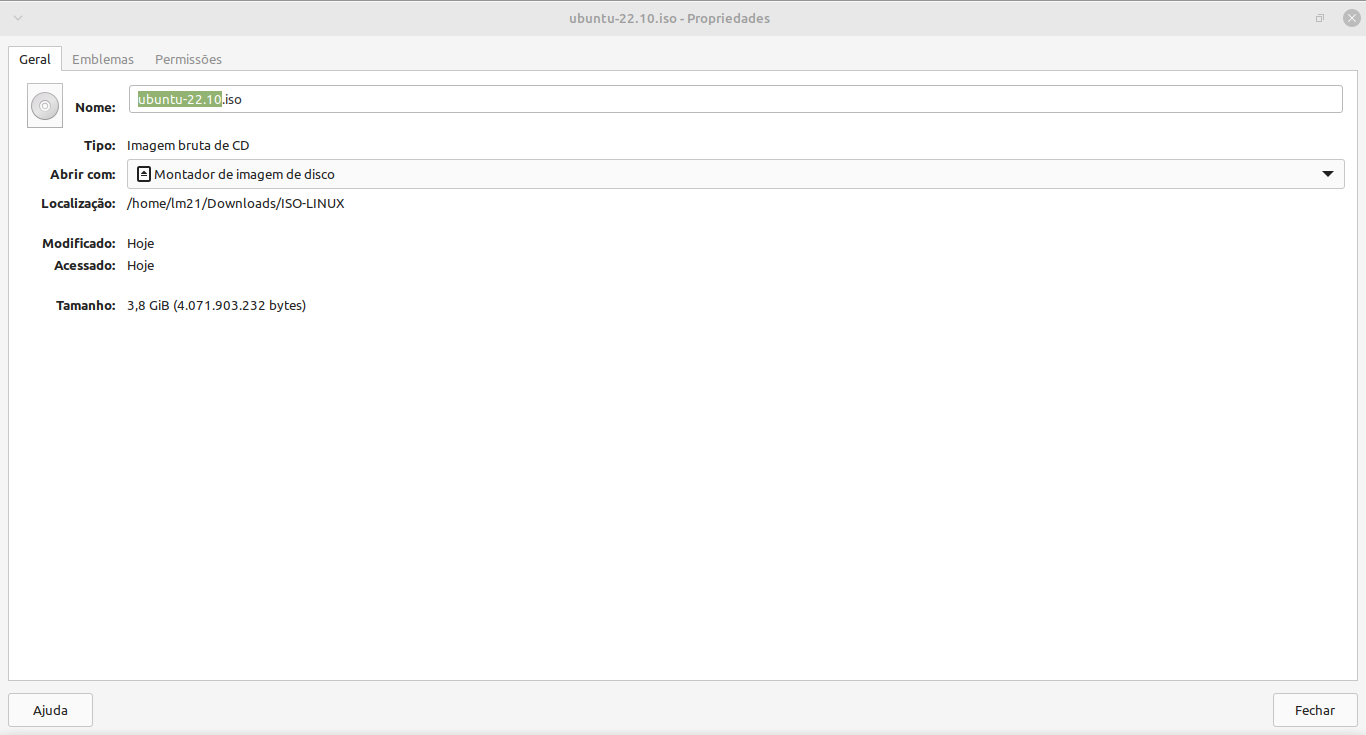Restore the window with the title bar restore icon
The width and height of the screenshot is (1366, 735).
[x=1320, y=19]
